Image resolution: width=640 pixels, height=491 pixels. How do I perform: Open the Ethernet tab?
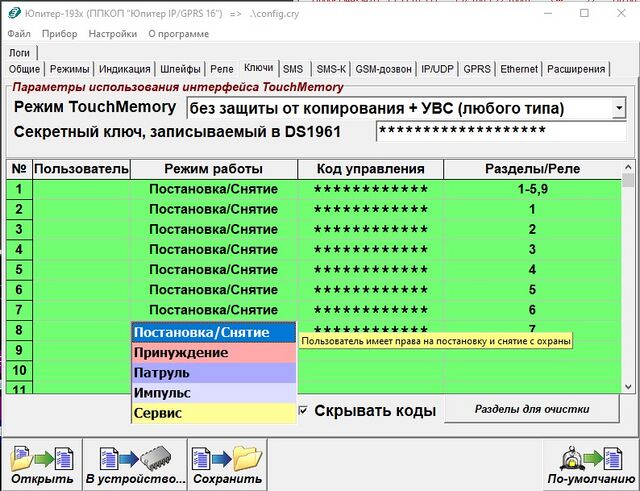[518, 69]
